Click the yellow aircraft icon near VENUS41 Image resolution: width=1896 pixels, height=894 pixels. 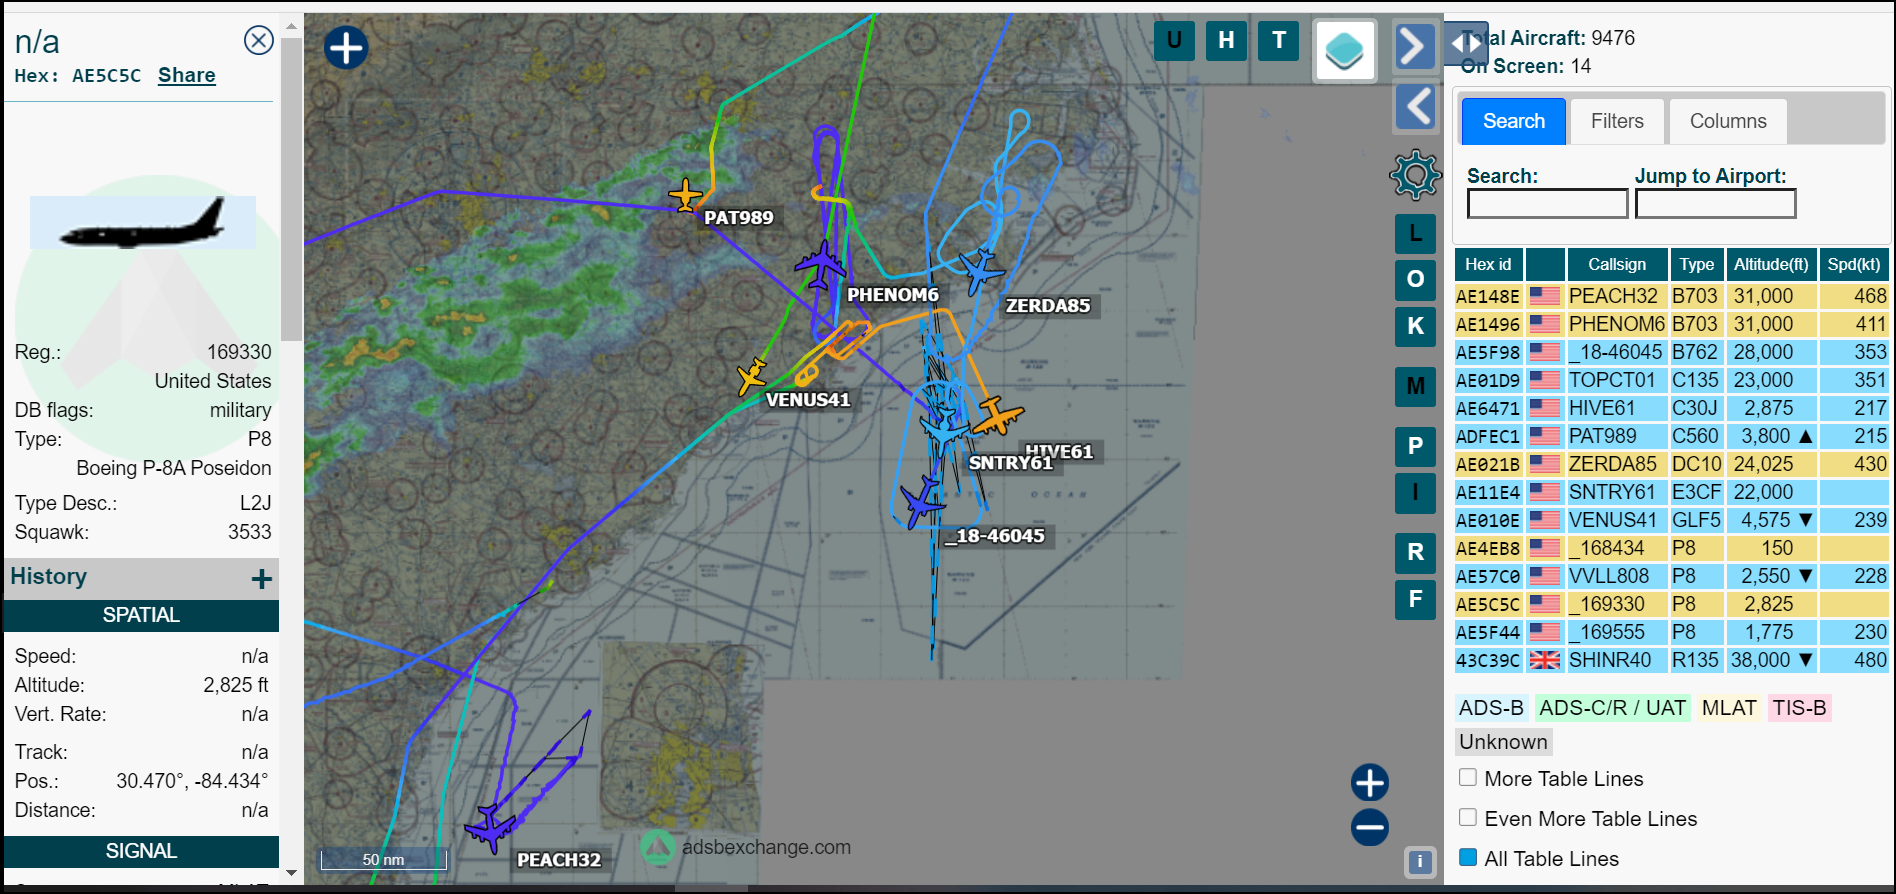(x=752, y=377)
